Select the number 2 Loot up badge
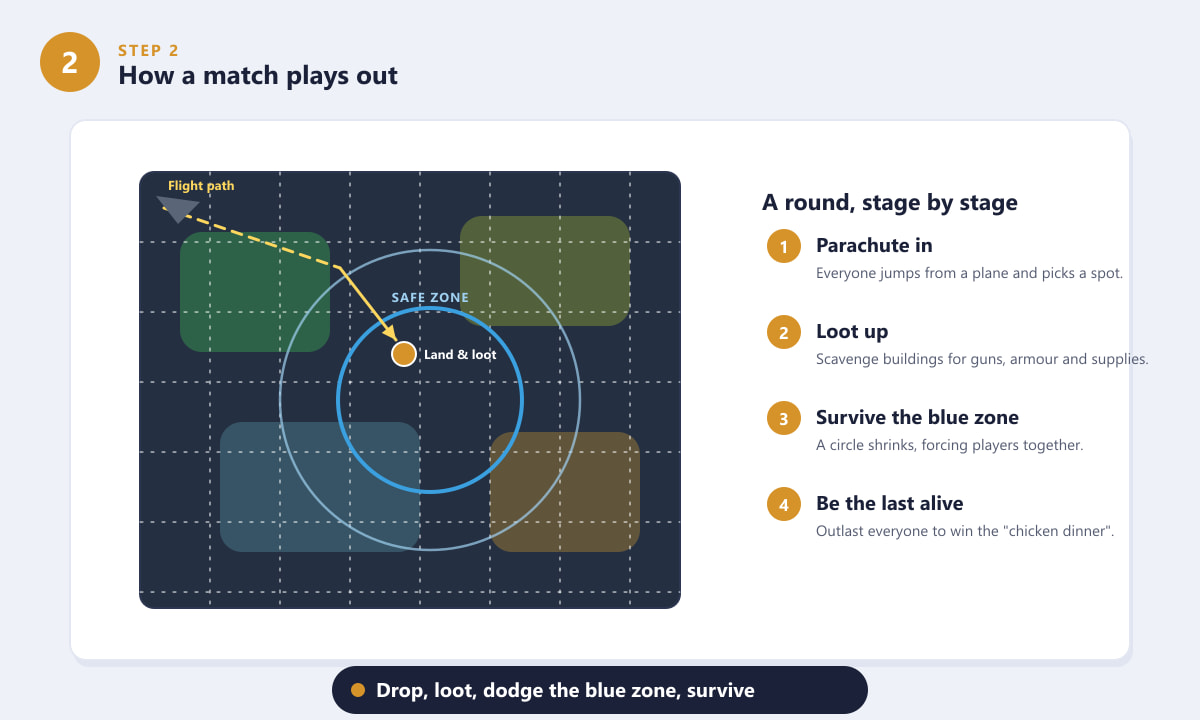Viewport: 1200px width, 720px height. pos(784,332)
